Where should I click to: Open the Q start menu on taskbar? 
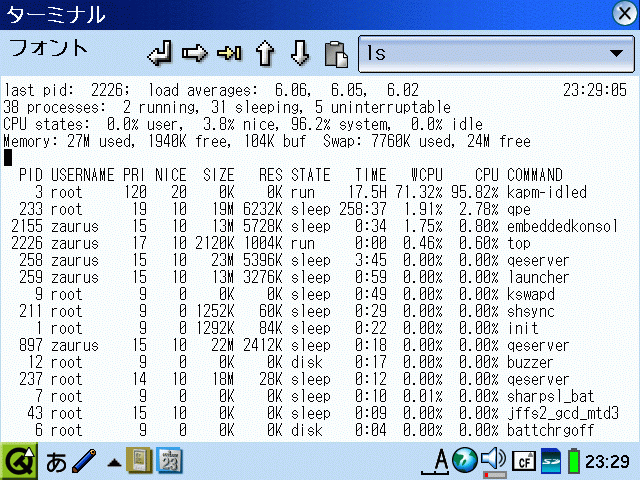coord(19,462)
